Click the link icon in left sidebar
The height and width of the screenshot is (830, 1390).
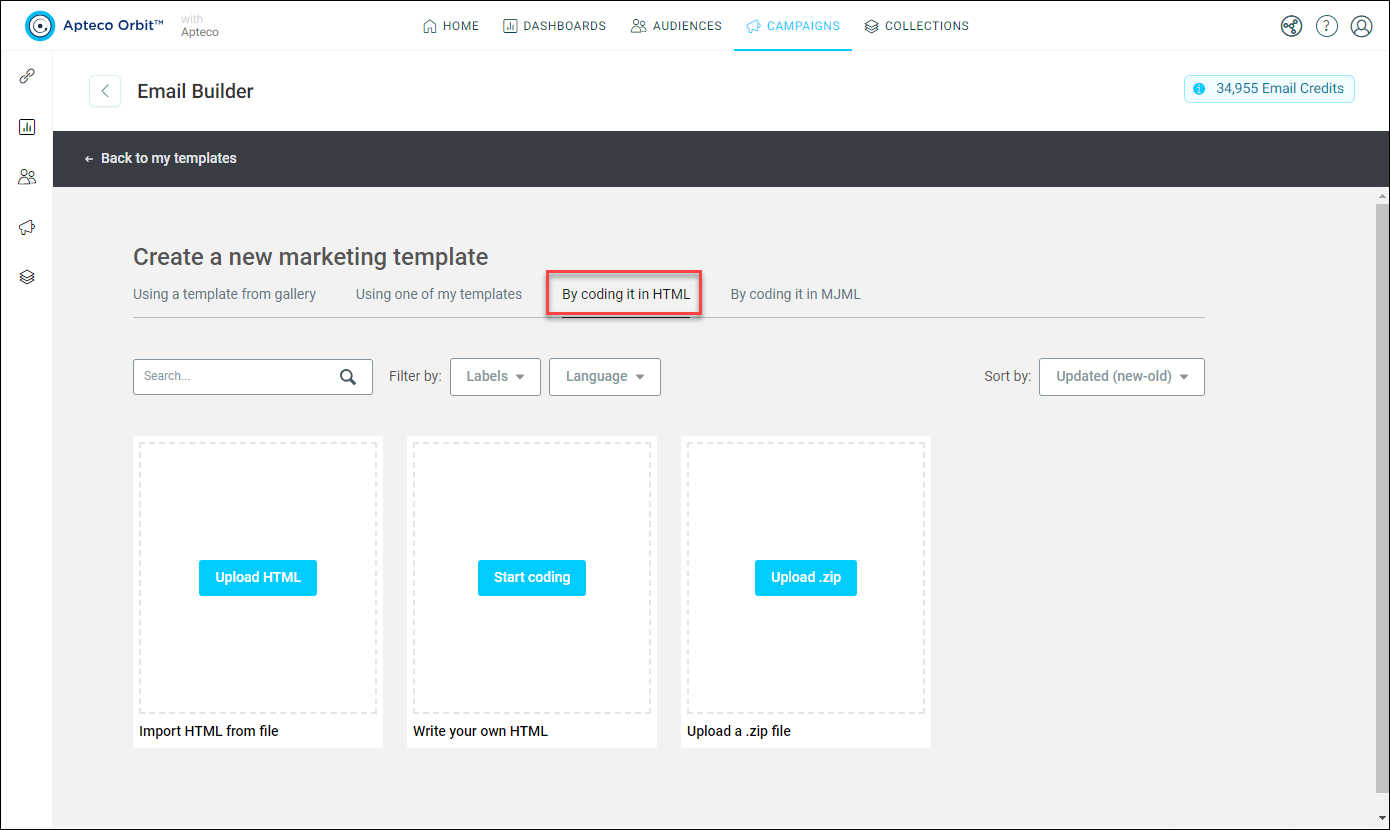27,77
